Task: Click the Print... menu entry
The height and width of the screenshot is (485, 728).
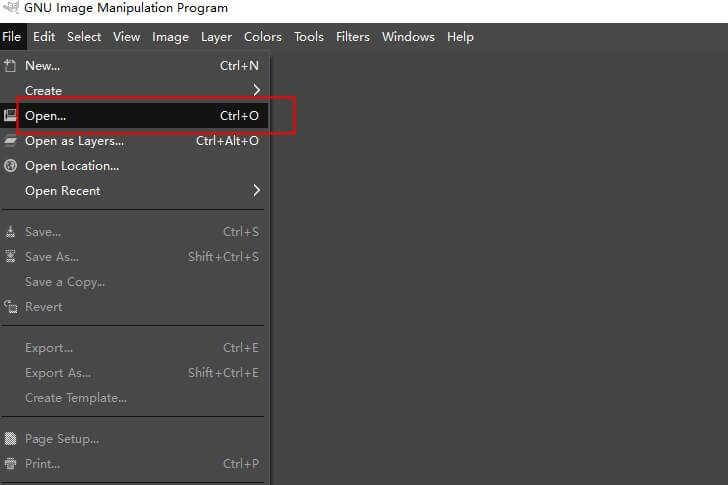Action: tap(134, 464)
